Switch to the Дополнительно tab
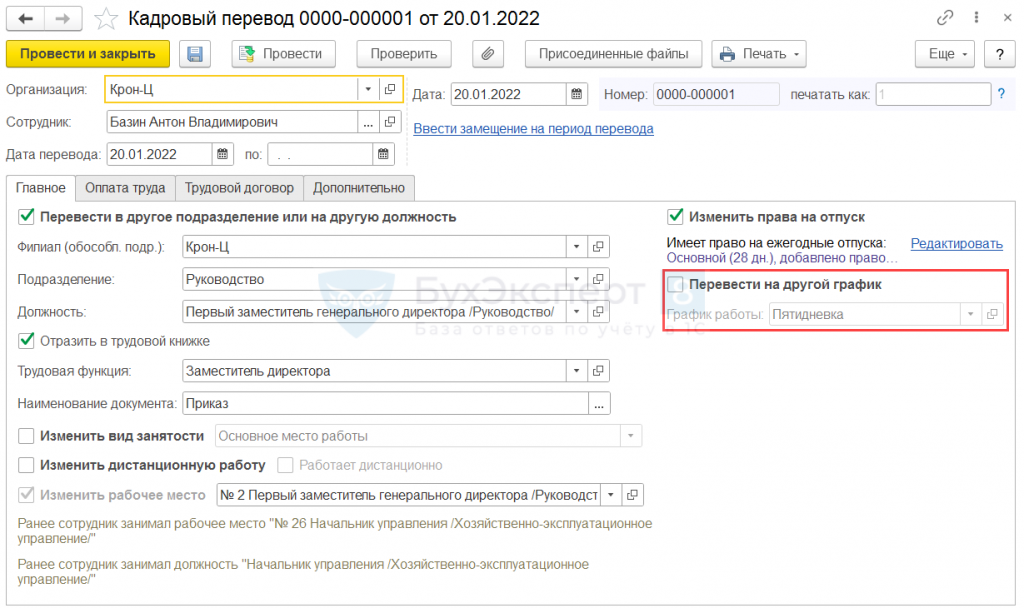The width and height of the screenshot is (1024, 608). click(359, 188)
